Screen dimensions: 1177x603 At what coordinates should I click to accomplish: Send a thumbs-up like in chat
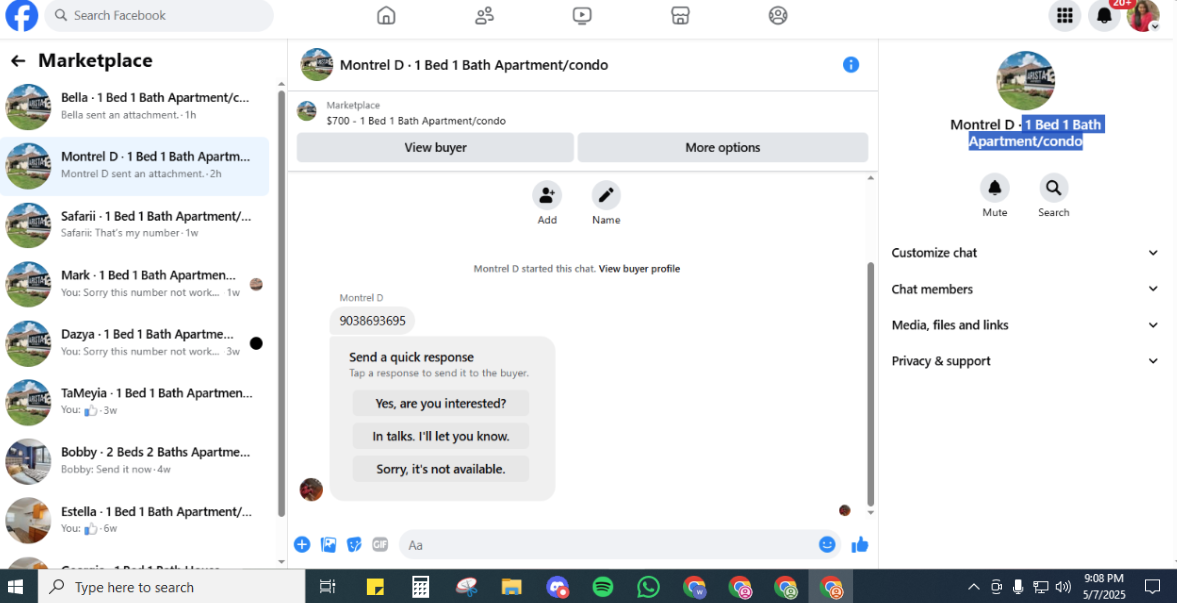coord(859,545)
